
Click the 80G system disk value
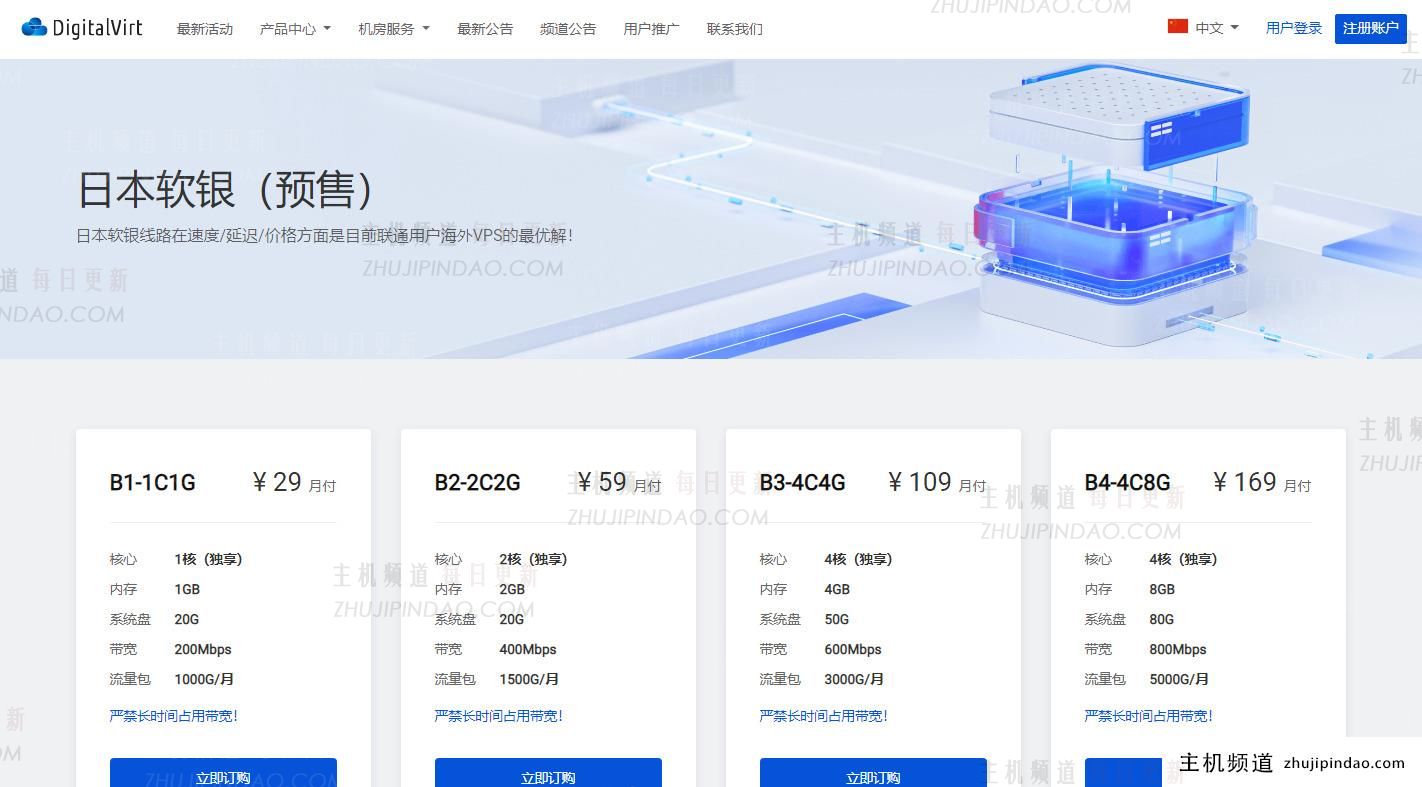click(1161, 619)
